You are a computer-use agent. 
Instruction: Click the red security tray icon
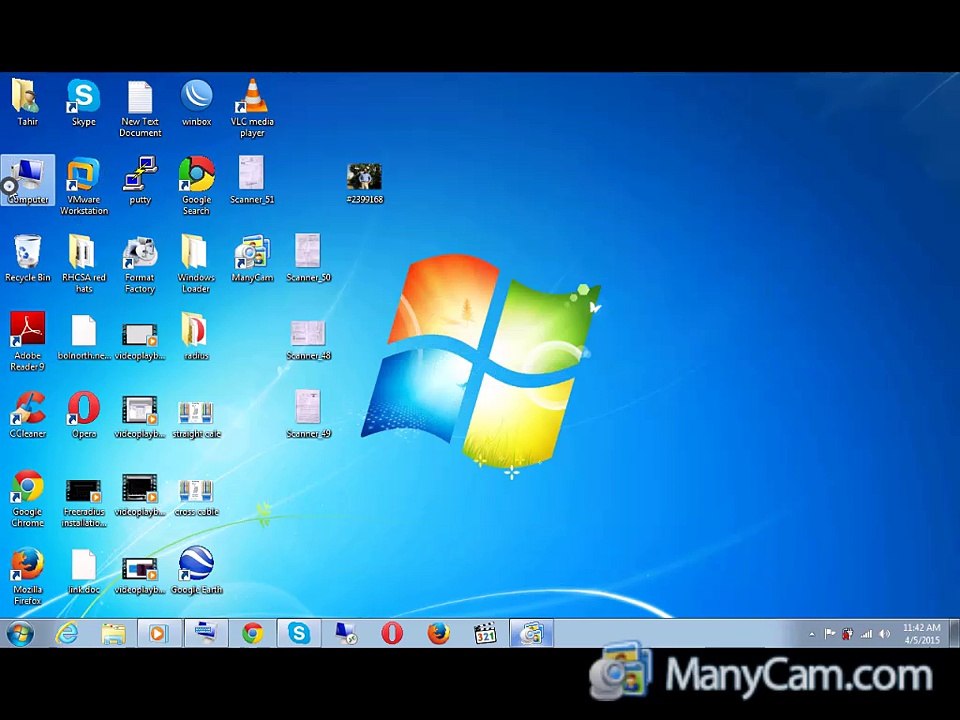pos(847,634)
